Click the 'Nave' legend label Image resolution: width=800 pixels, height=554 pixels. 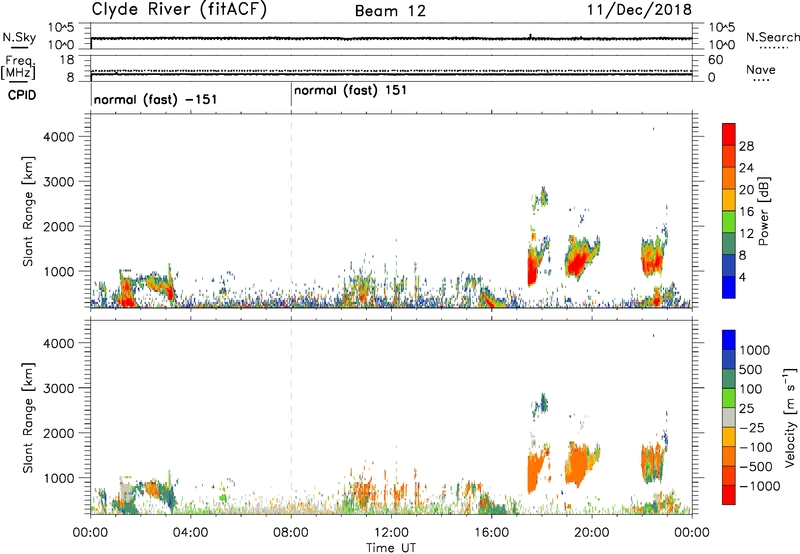(x=761, y=70)
